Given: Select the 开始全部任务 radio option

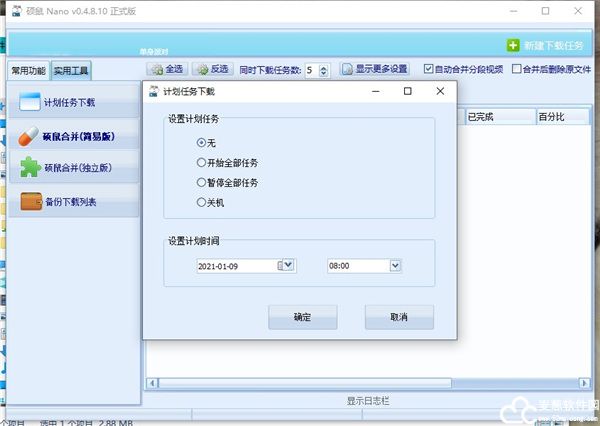Looking at the screenshot, I should tap(203, 163).
